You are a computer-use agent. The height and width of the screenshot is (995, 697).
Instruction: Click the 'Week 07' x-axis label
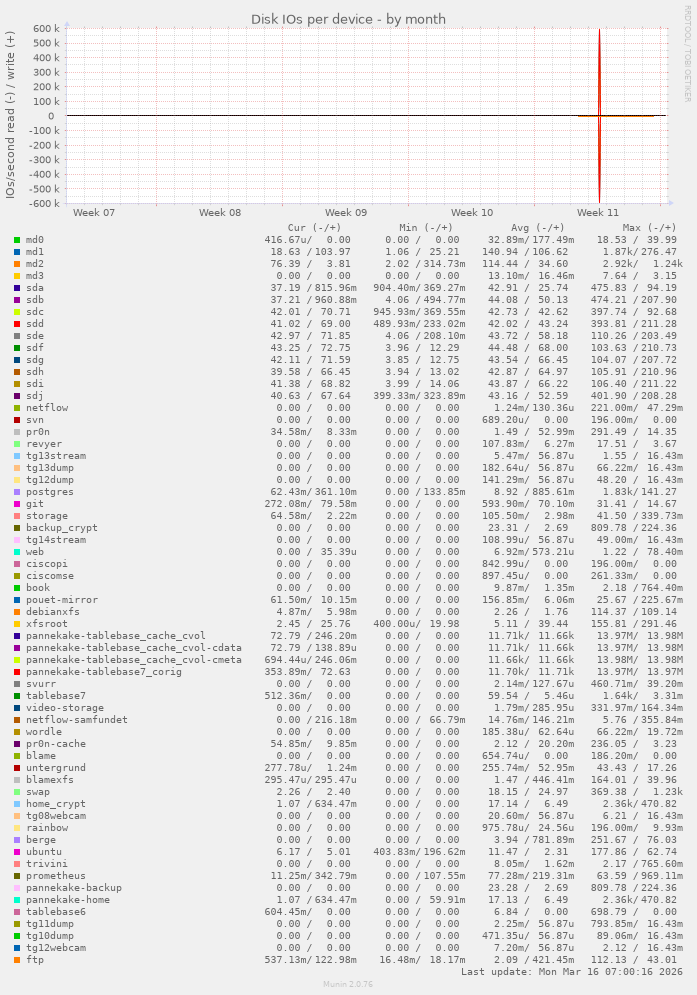(x=94, y=213)
